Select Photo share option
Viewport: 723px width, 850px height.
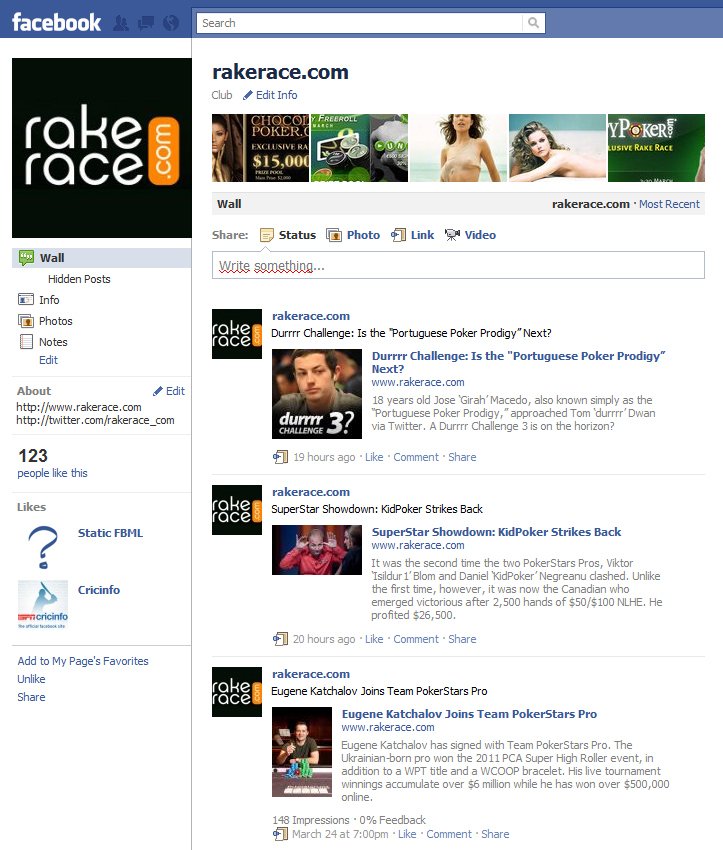tap(363, 235)
